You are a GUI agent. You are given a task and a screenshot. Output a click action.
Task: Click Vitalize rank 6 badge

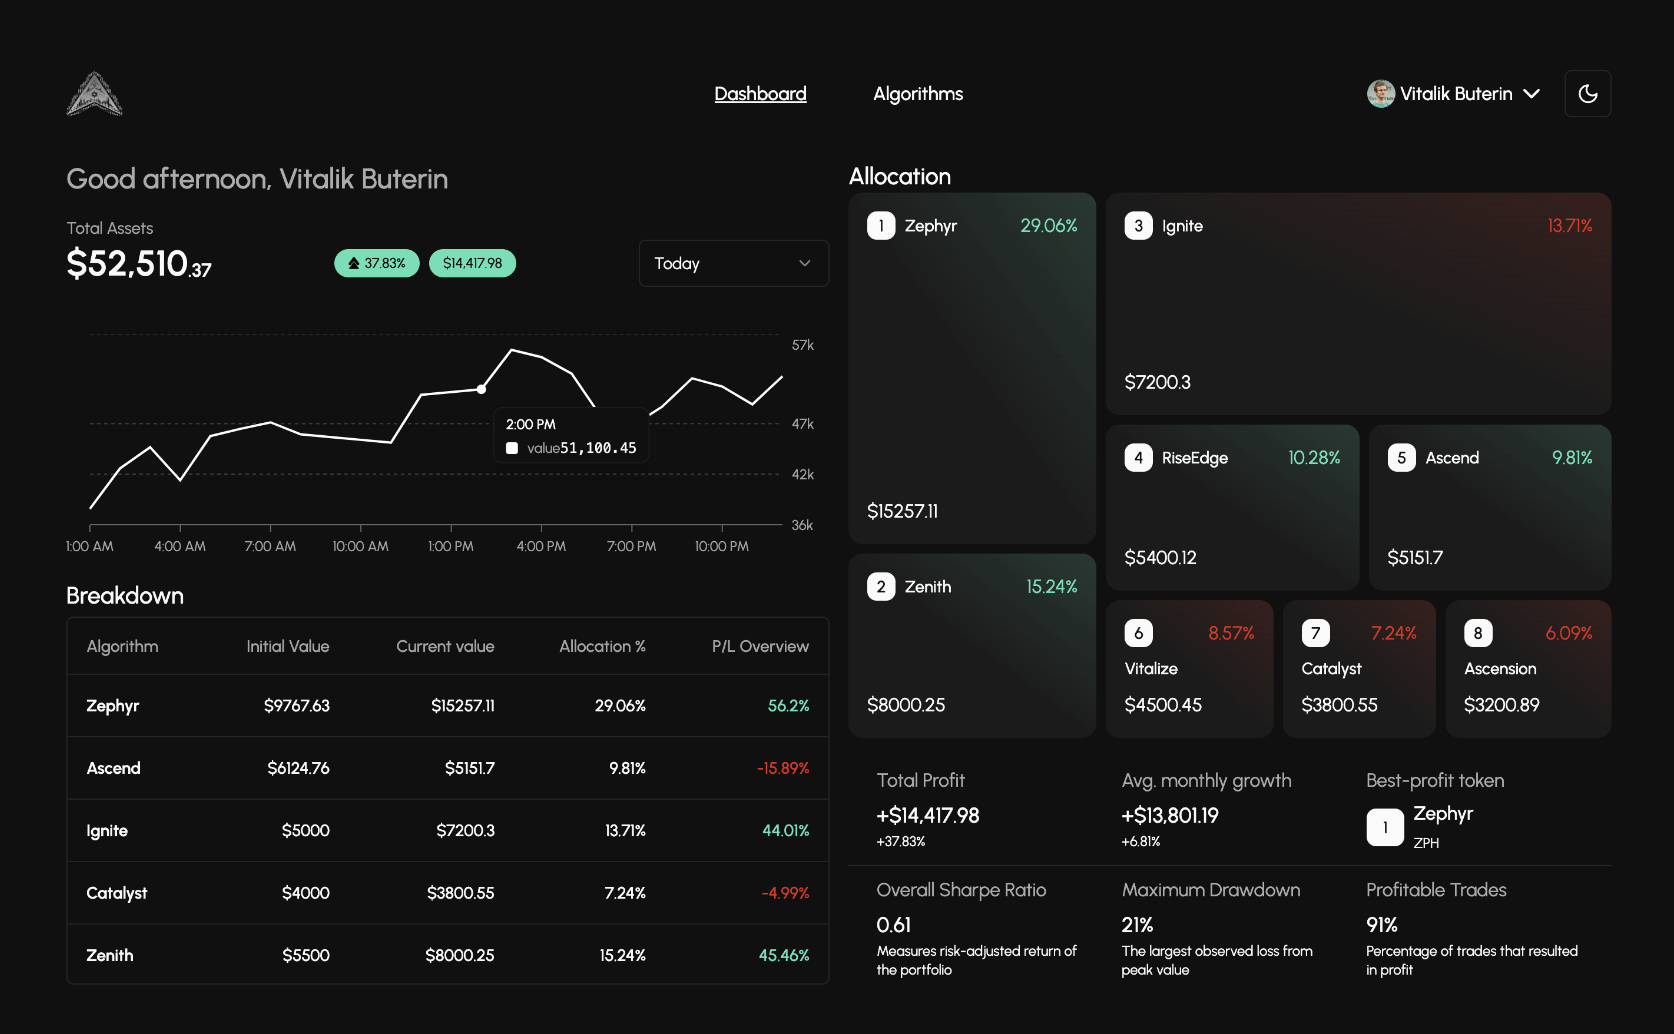(x=1138, y=633)
